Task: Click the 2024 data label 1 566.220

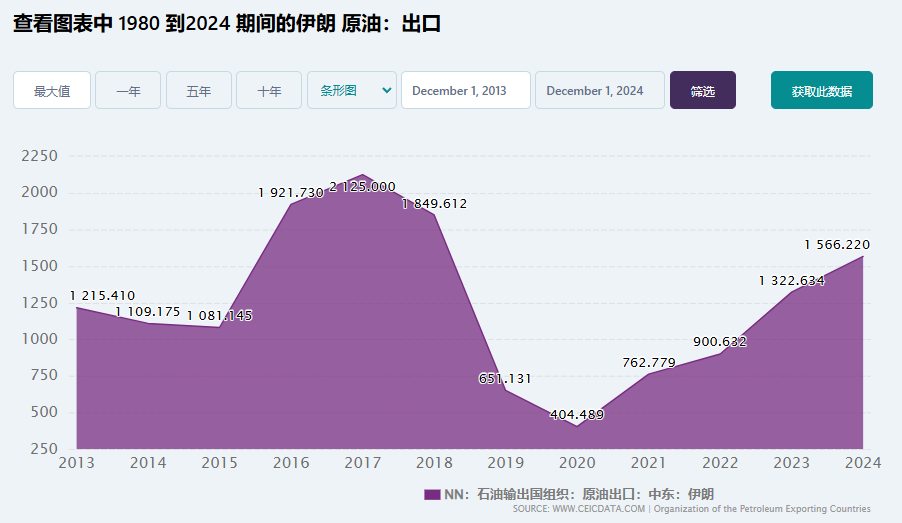Action: coord(837,245)
